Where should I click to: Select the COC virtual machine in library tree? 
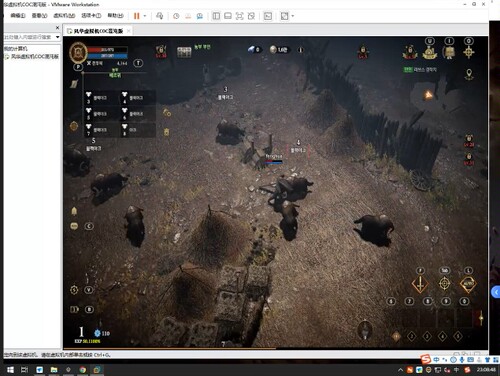pos(32,56)
